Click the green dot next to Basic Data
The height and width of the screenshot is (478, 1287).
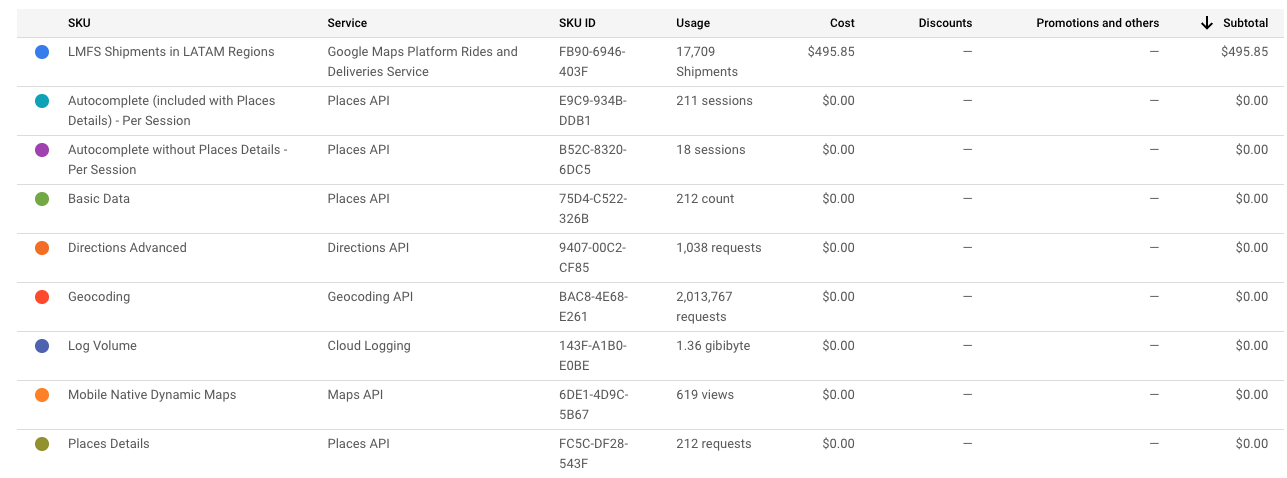[x=42, y=199]
